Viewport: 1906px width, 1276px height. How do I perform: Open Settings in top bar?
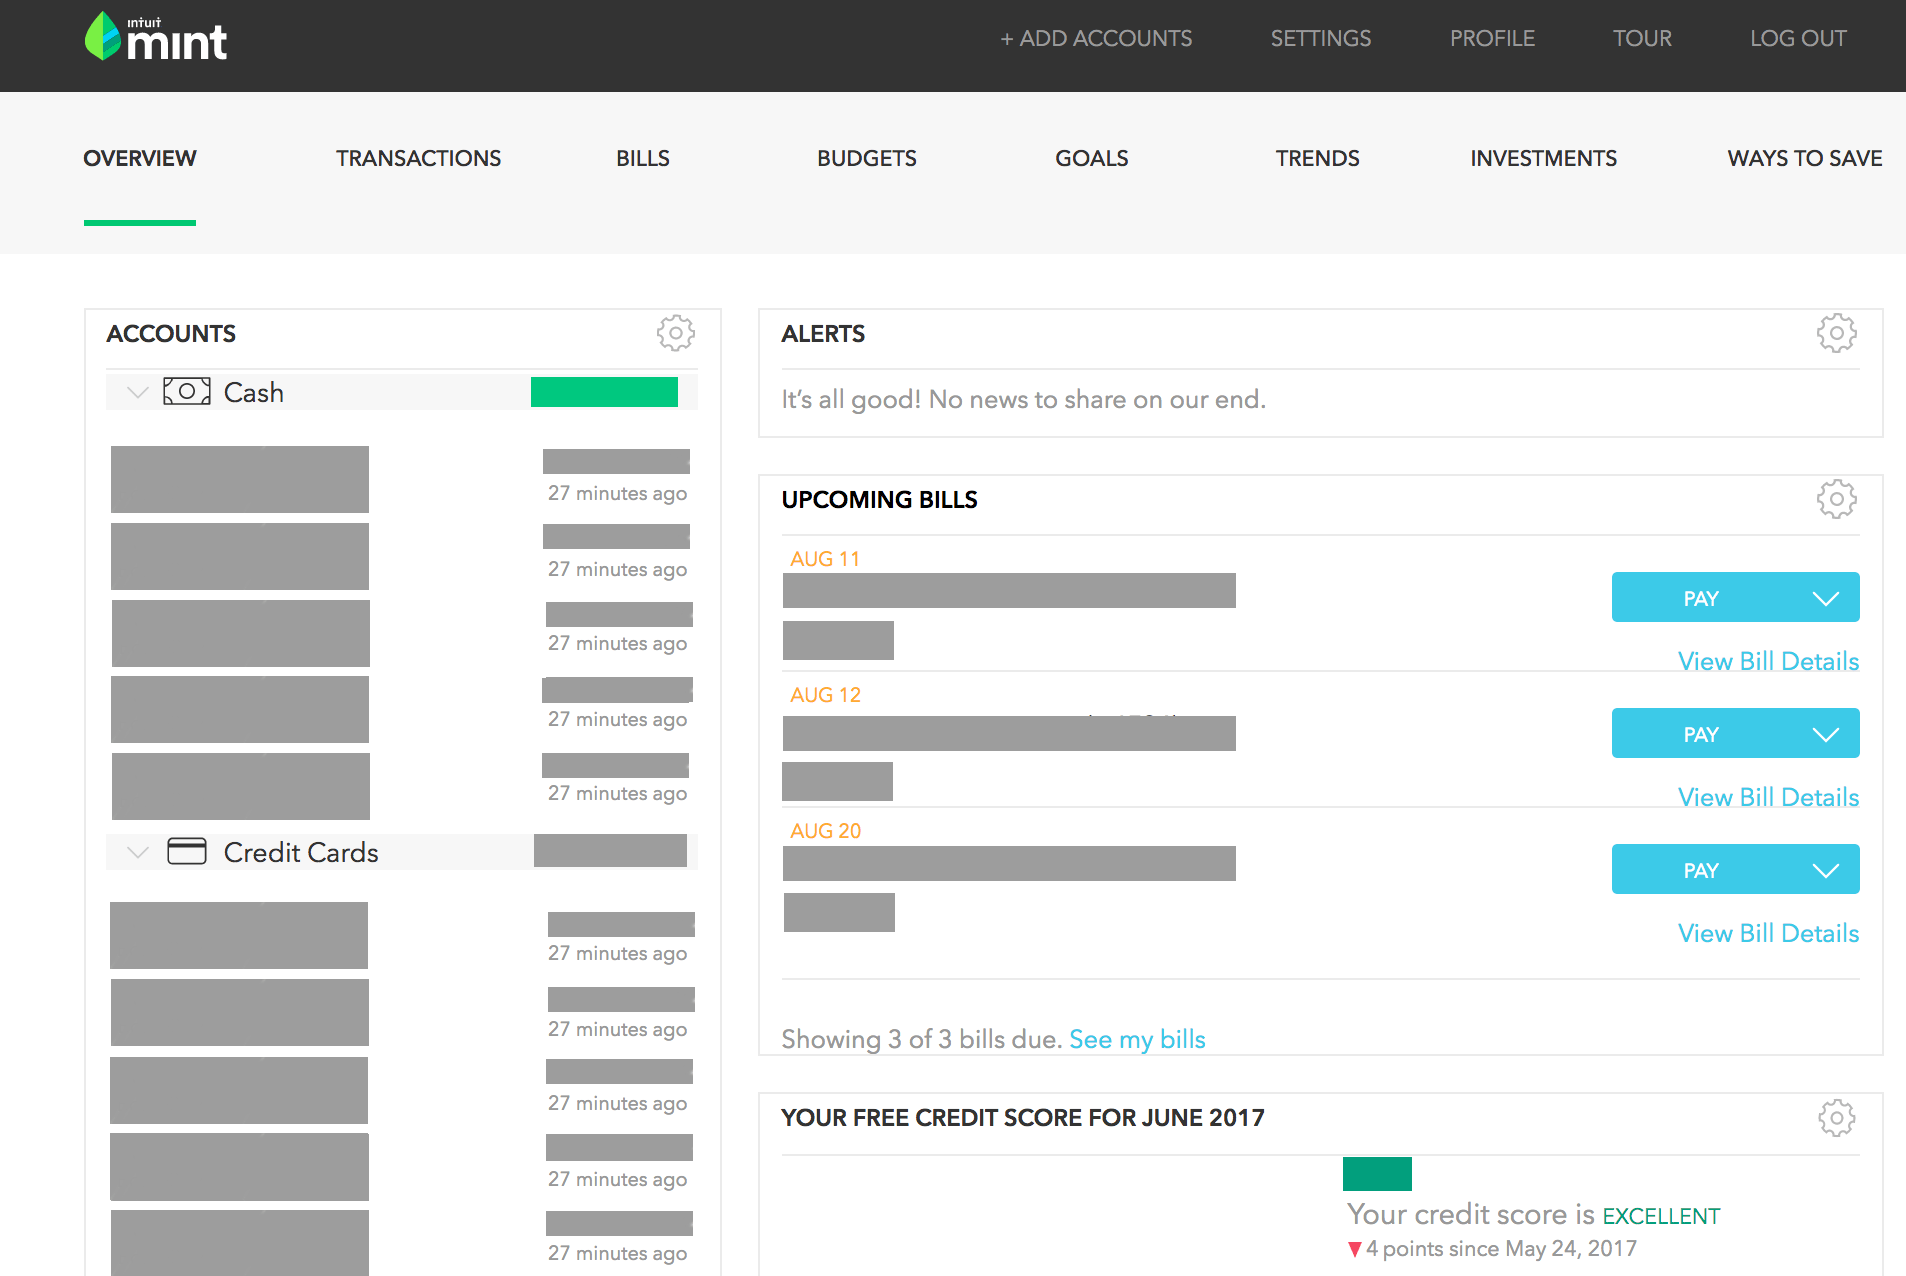1321,38
